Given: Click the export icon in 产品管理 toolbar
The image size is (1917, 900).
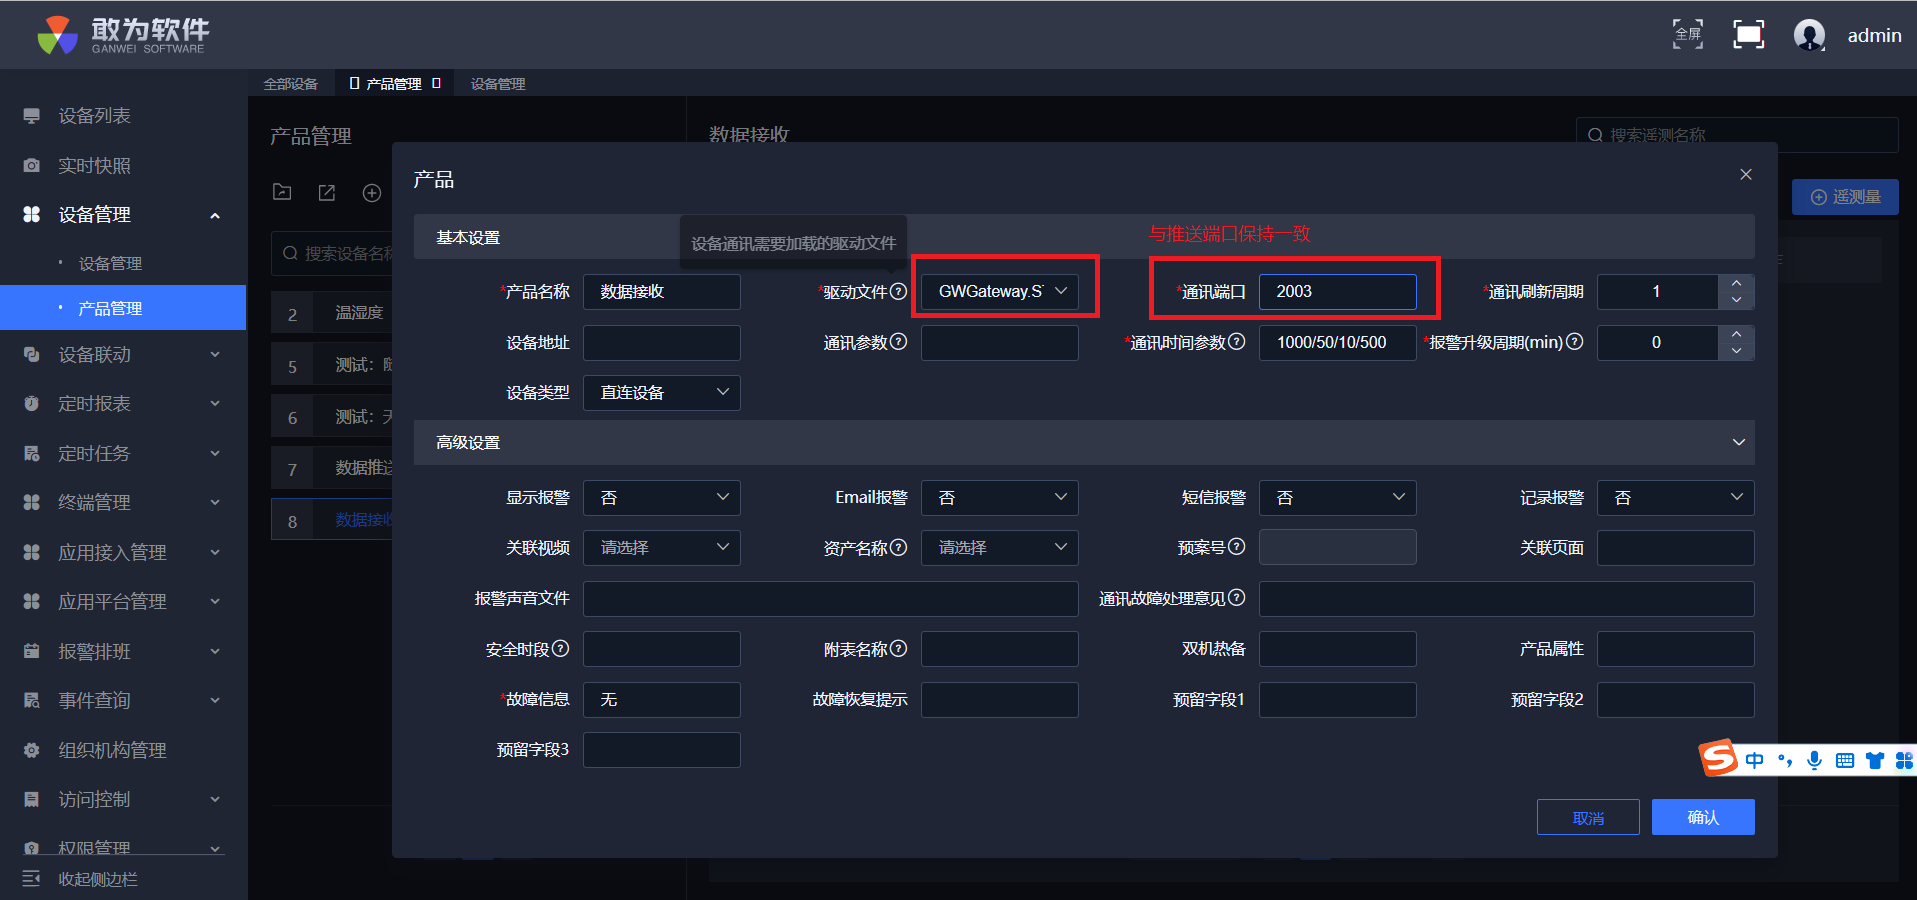Looking at the screenshot, I should point(327,192).
